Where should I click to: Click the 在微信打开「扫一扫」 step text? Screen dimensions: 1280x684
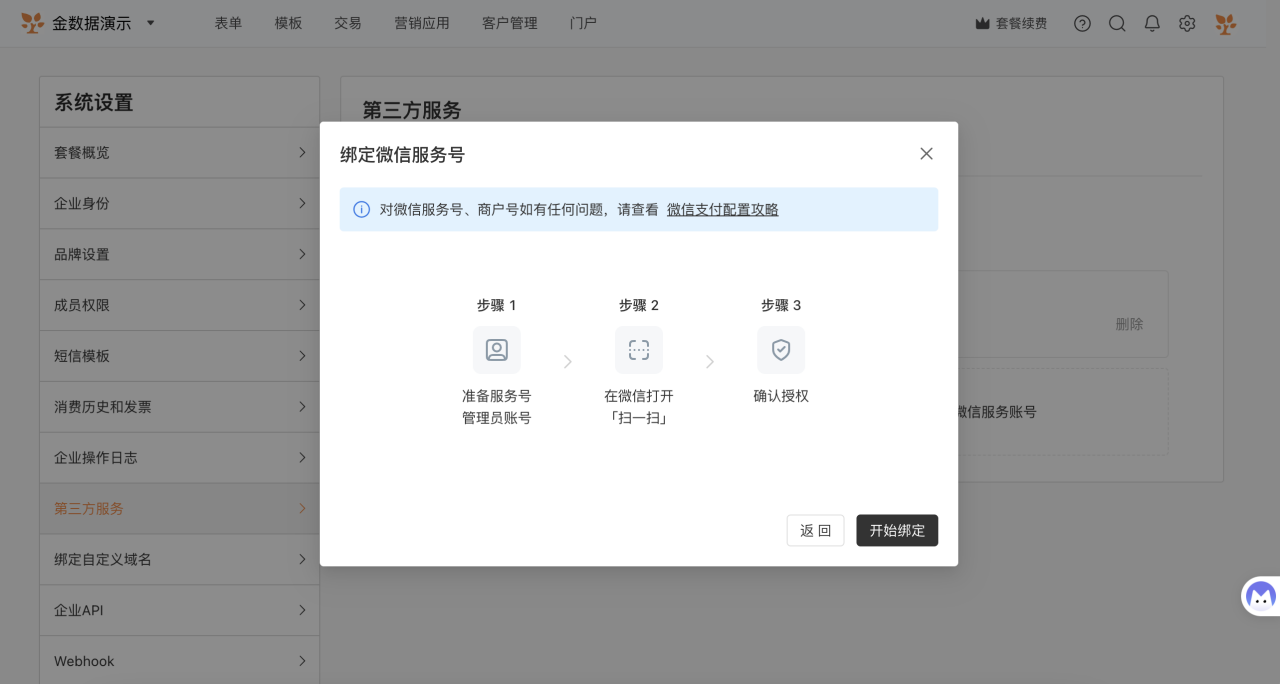(x=639, y=407)
